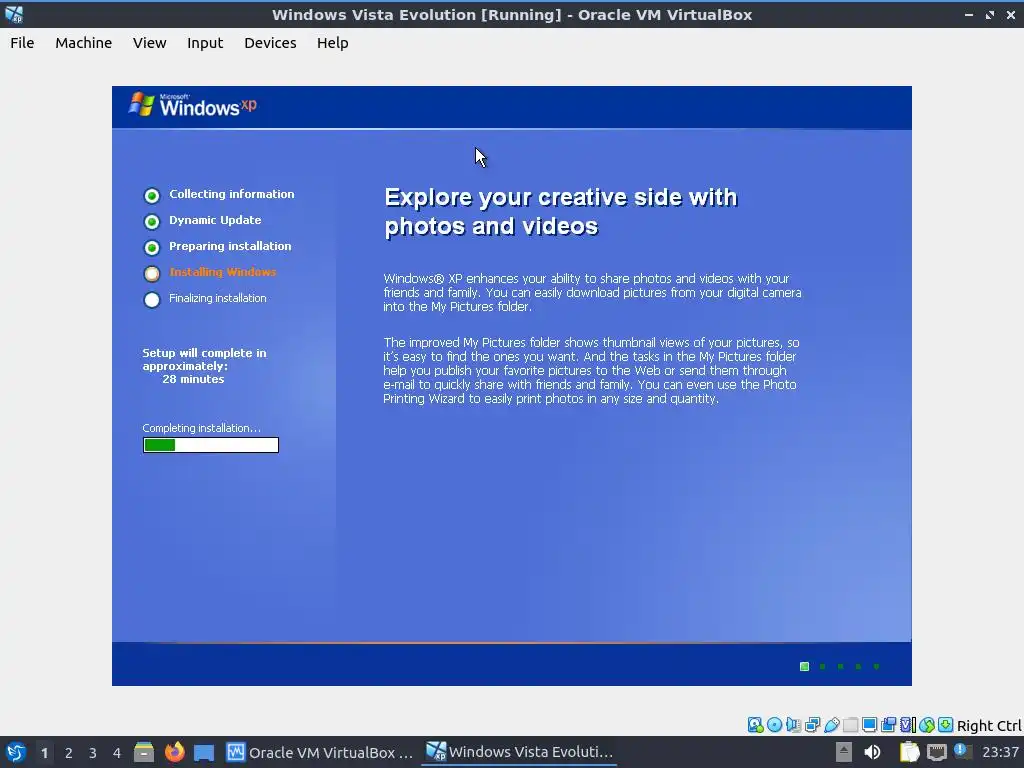Click the CPU virtualization status icon
This screenshot has height=768, width=1024.
(908, 725)
